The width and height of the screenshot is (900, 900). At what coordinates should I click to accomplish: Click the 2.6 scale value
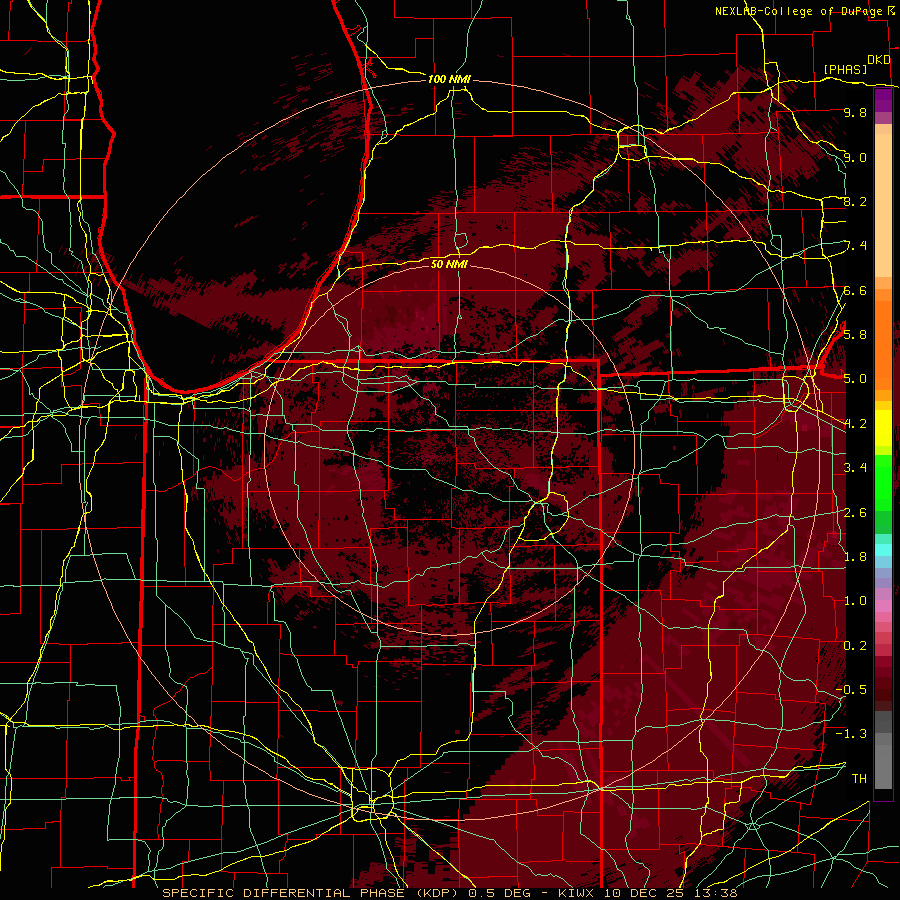855,512
